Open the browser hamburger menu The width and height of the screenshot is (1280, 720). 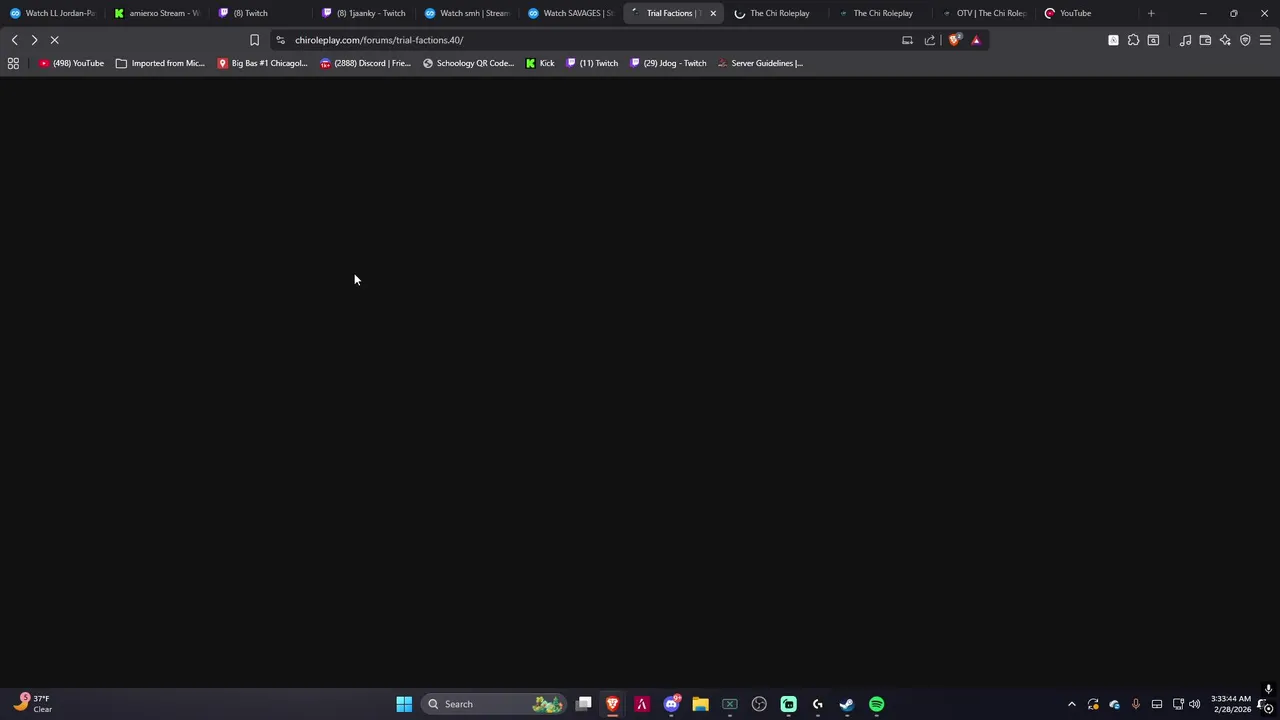point(1265,40)
